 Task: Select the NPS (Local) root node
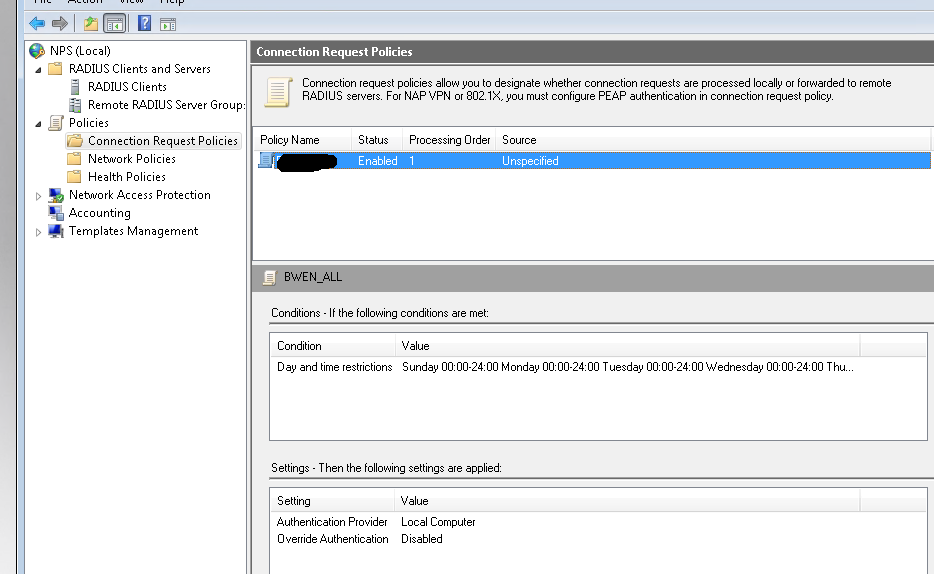pyautogui.click(x=80, y=51)
